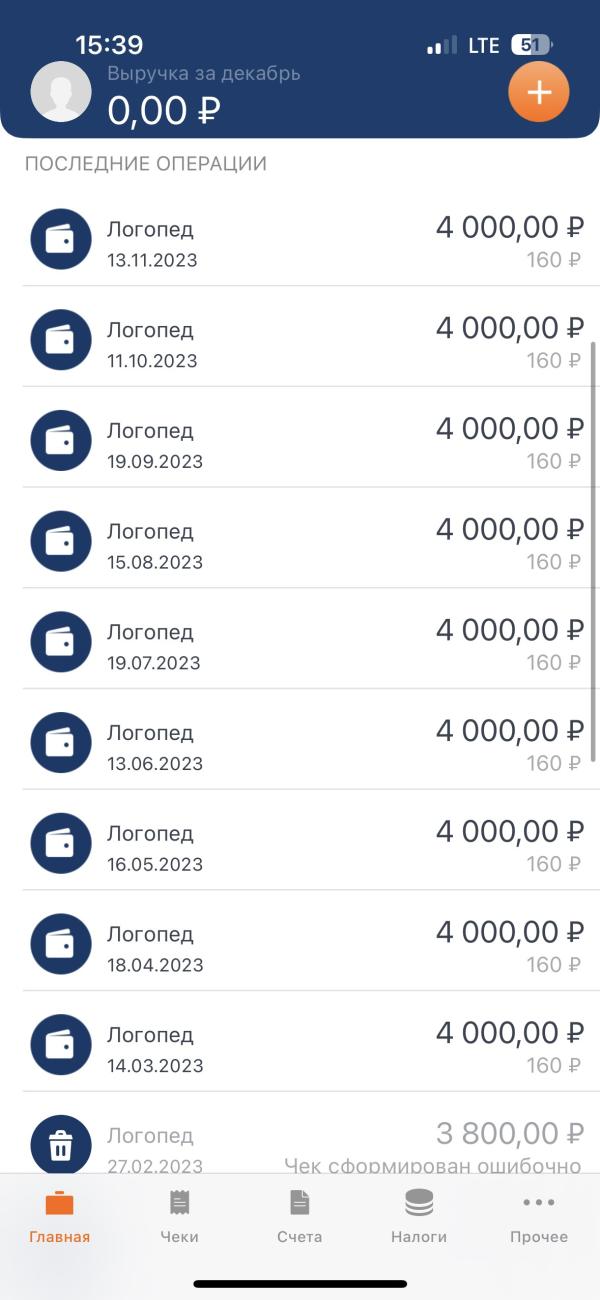The image size is (600, 1300).
Task: Tap the trash icon of the cancelled receipt
Action: click(61, 1145)
